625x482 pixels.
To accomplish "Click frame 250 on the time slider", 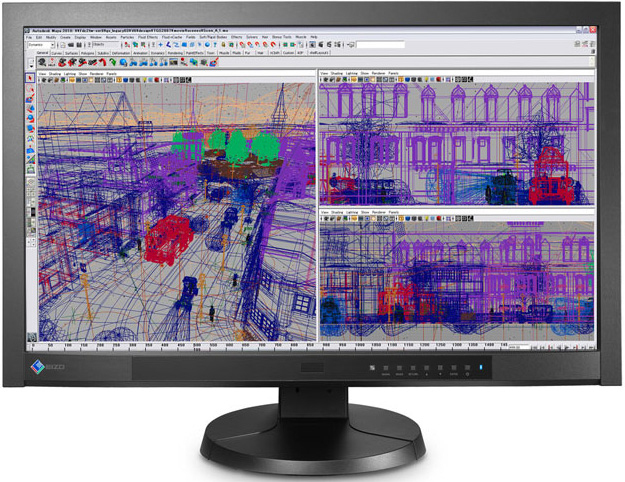I will coord(116,346).
